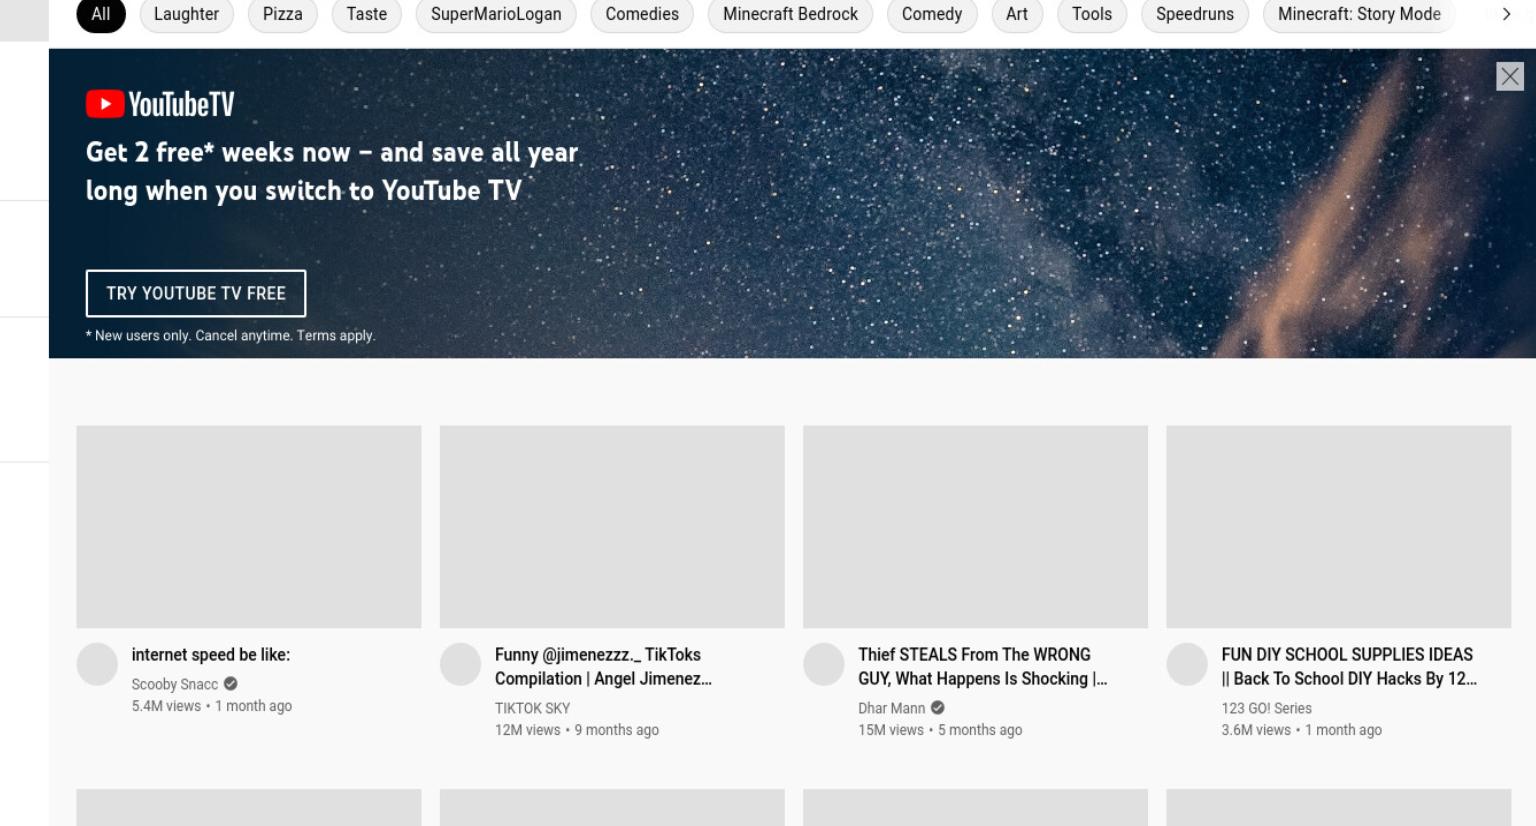Click '15M views • 5 months ago' text
Image resolution: width=1536 pixels, height=826 pixels.
(x=940, y=730)
